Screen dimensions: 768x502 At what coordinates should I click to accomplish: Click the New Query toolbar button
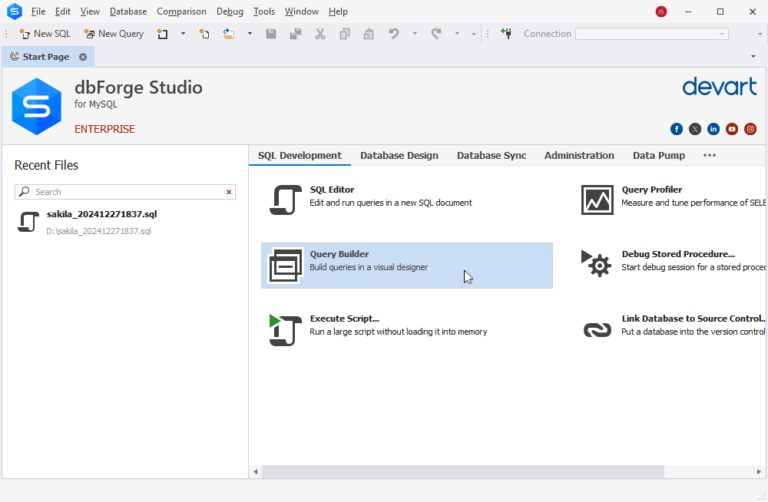coord(113,34)
